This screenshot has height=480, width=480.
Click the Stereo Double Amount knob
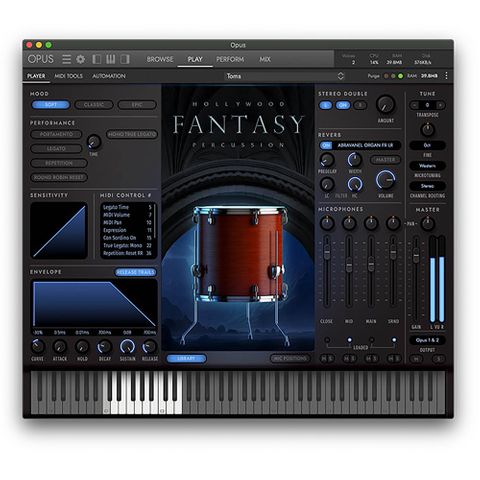coord(386,104)
